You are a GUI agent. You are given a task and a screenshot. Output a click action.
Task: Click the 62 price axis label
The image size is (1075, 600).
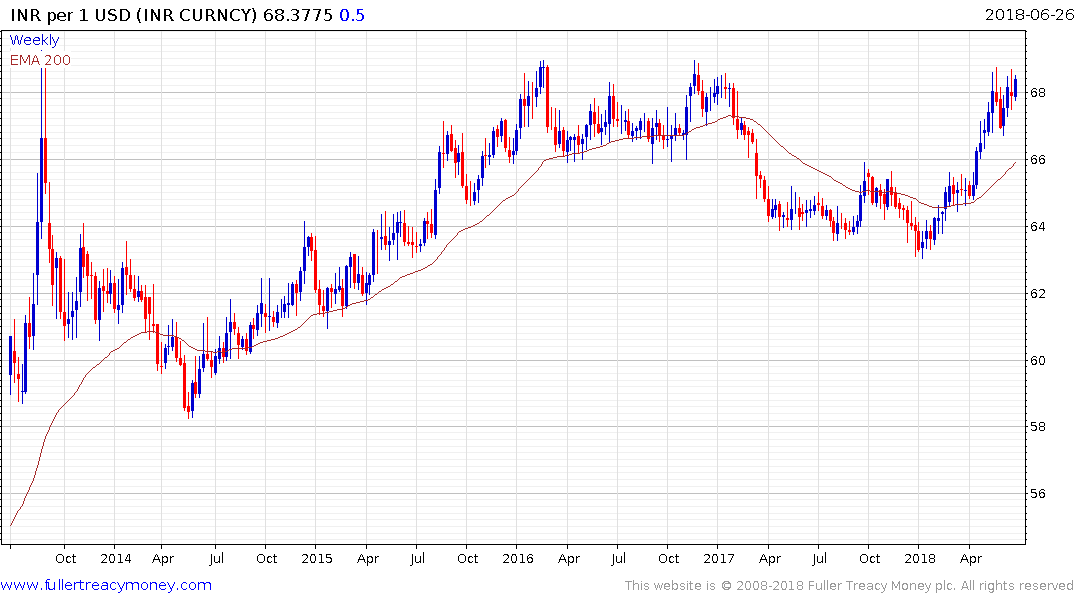click(1037, 293)
